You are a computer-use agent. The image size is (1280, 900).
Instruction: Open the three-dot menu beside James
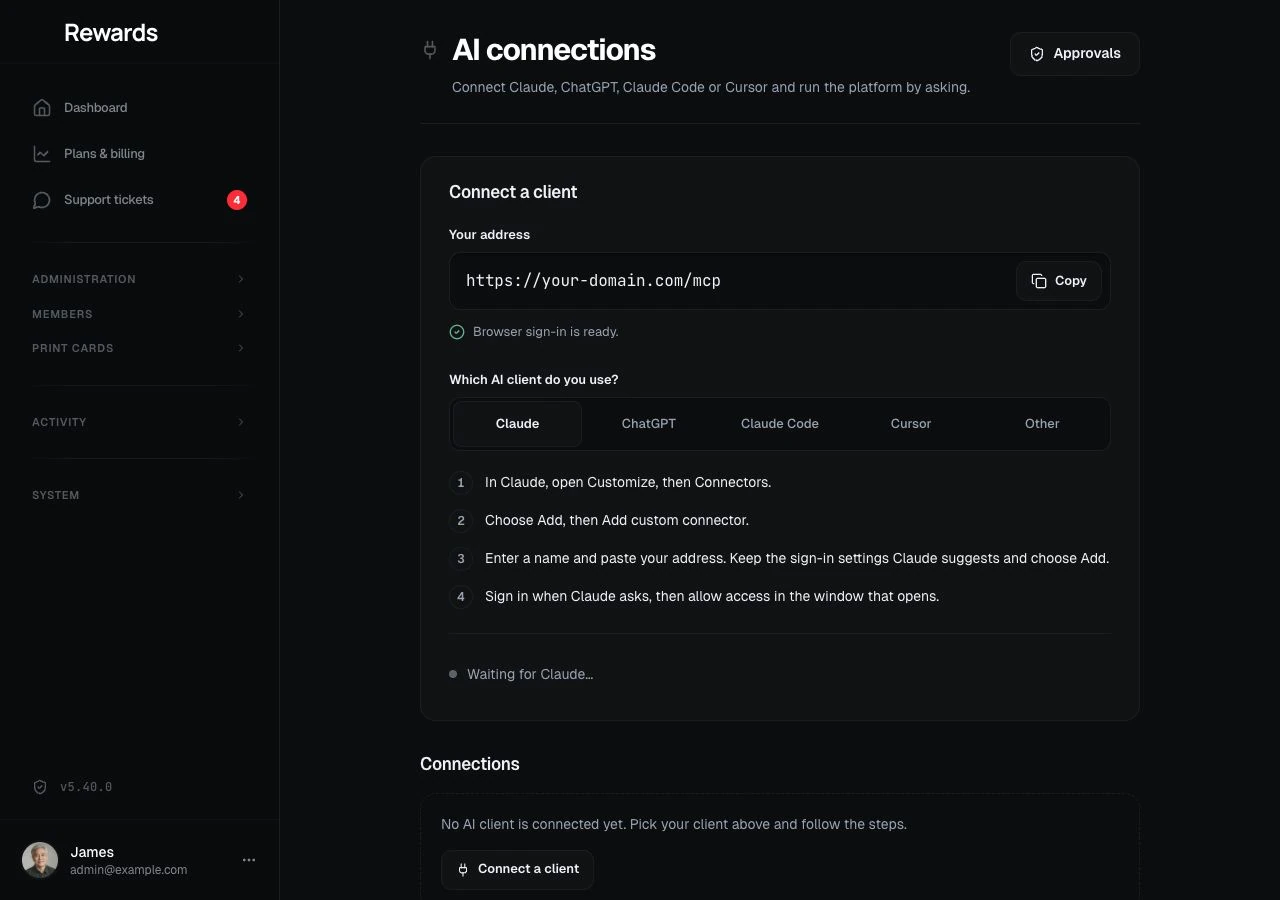coord(249,860)
